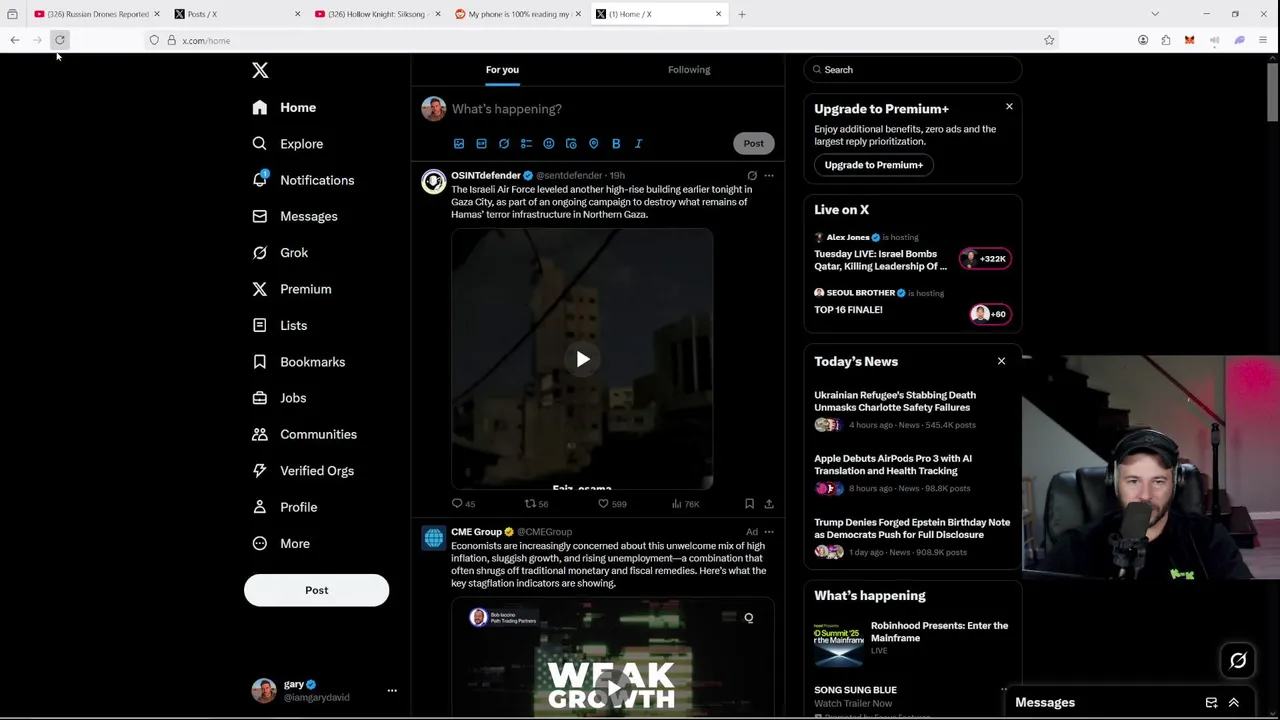Tag location icon in composer
The image size is (1280, 720).
(594, 144)
